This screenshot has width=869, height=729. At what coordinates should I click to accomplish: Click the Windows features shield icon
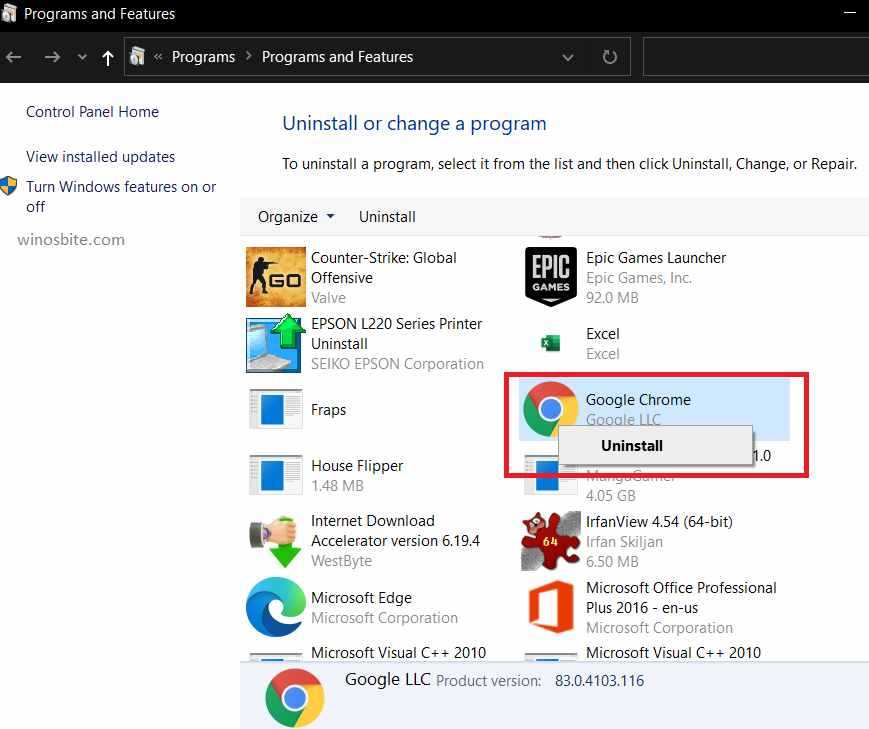pos(8,186)
